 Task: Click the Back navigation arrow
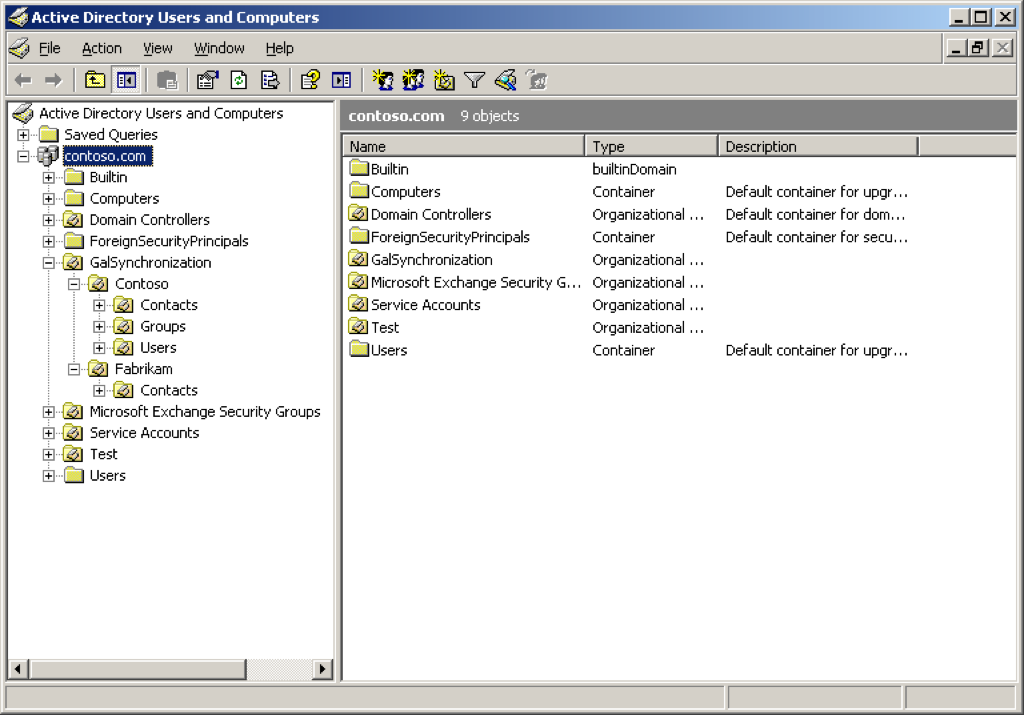(x=22, y=80)
